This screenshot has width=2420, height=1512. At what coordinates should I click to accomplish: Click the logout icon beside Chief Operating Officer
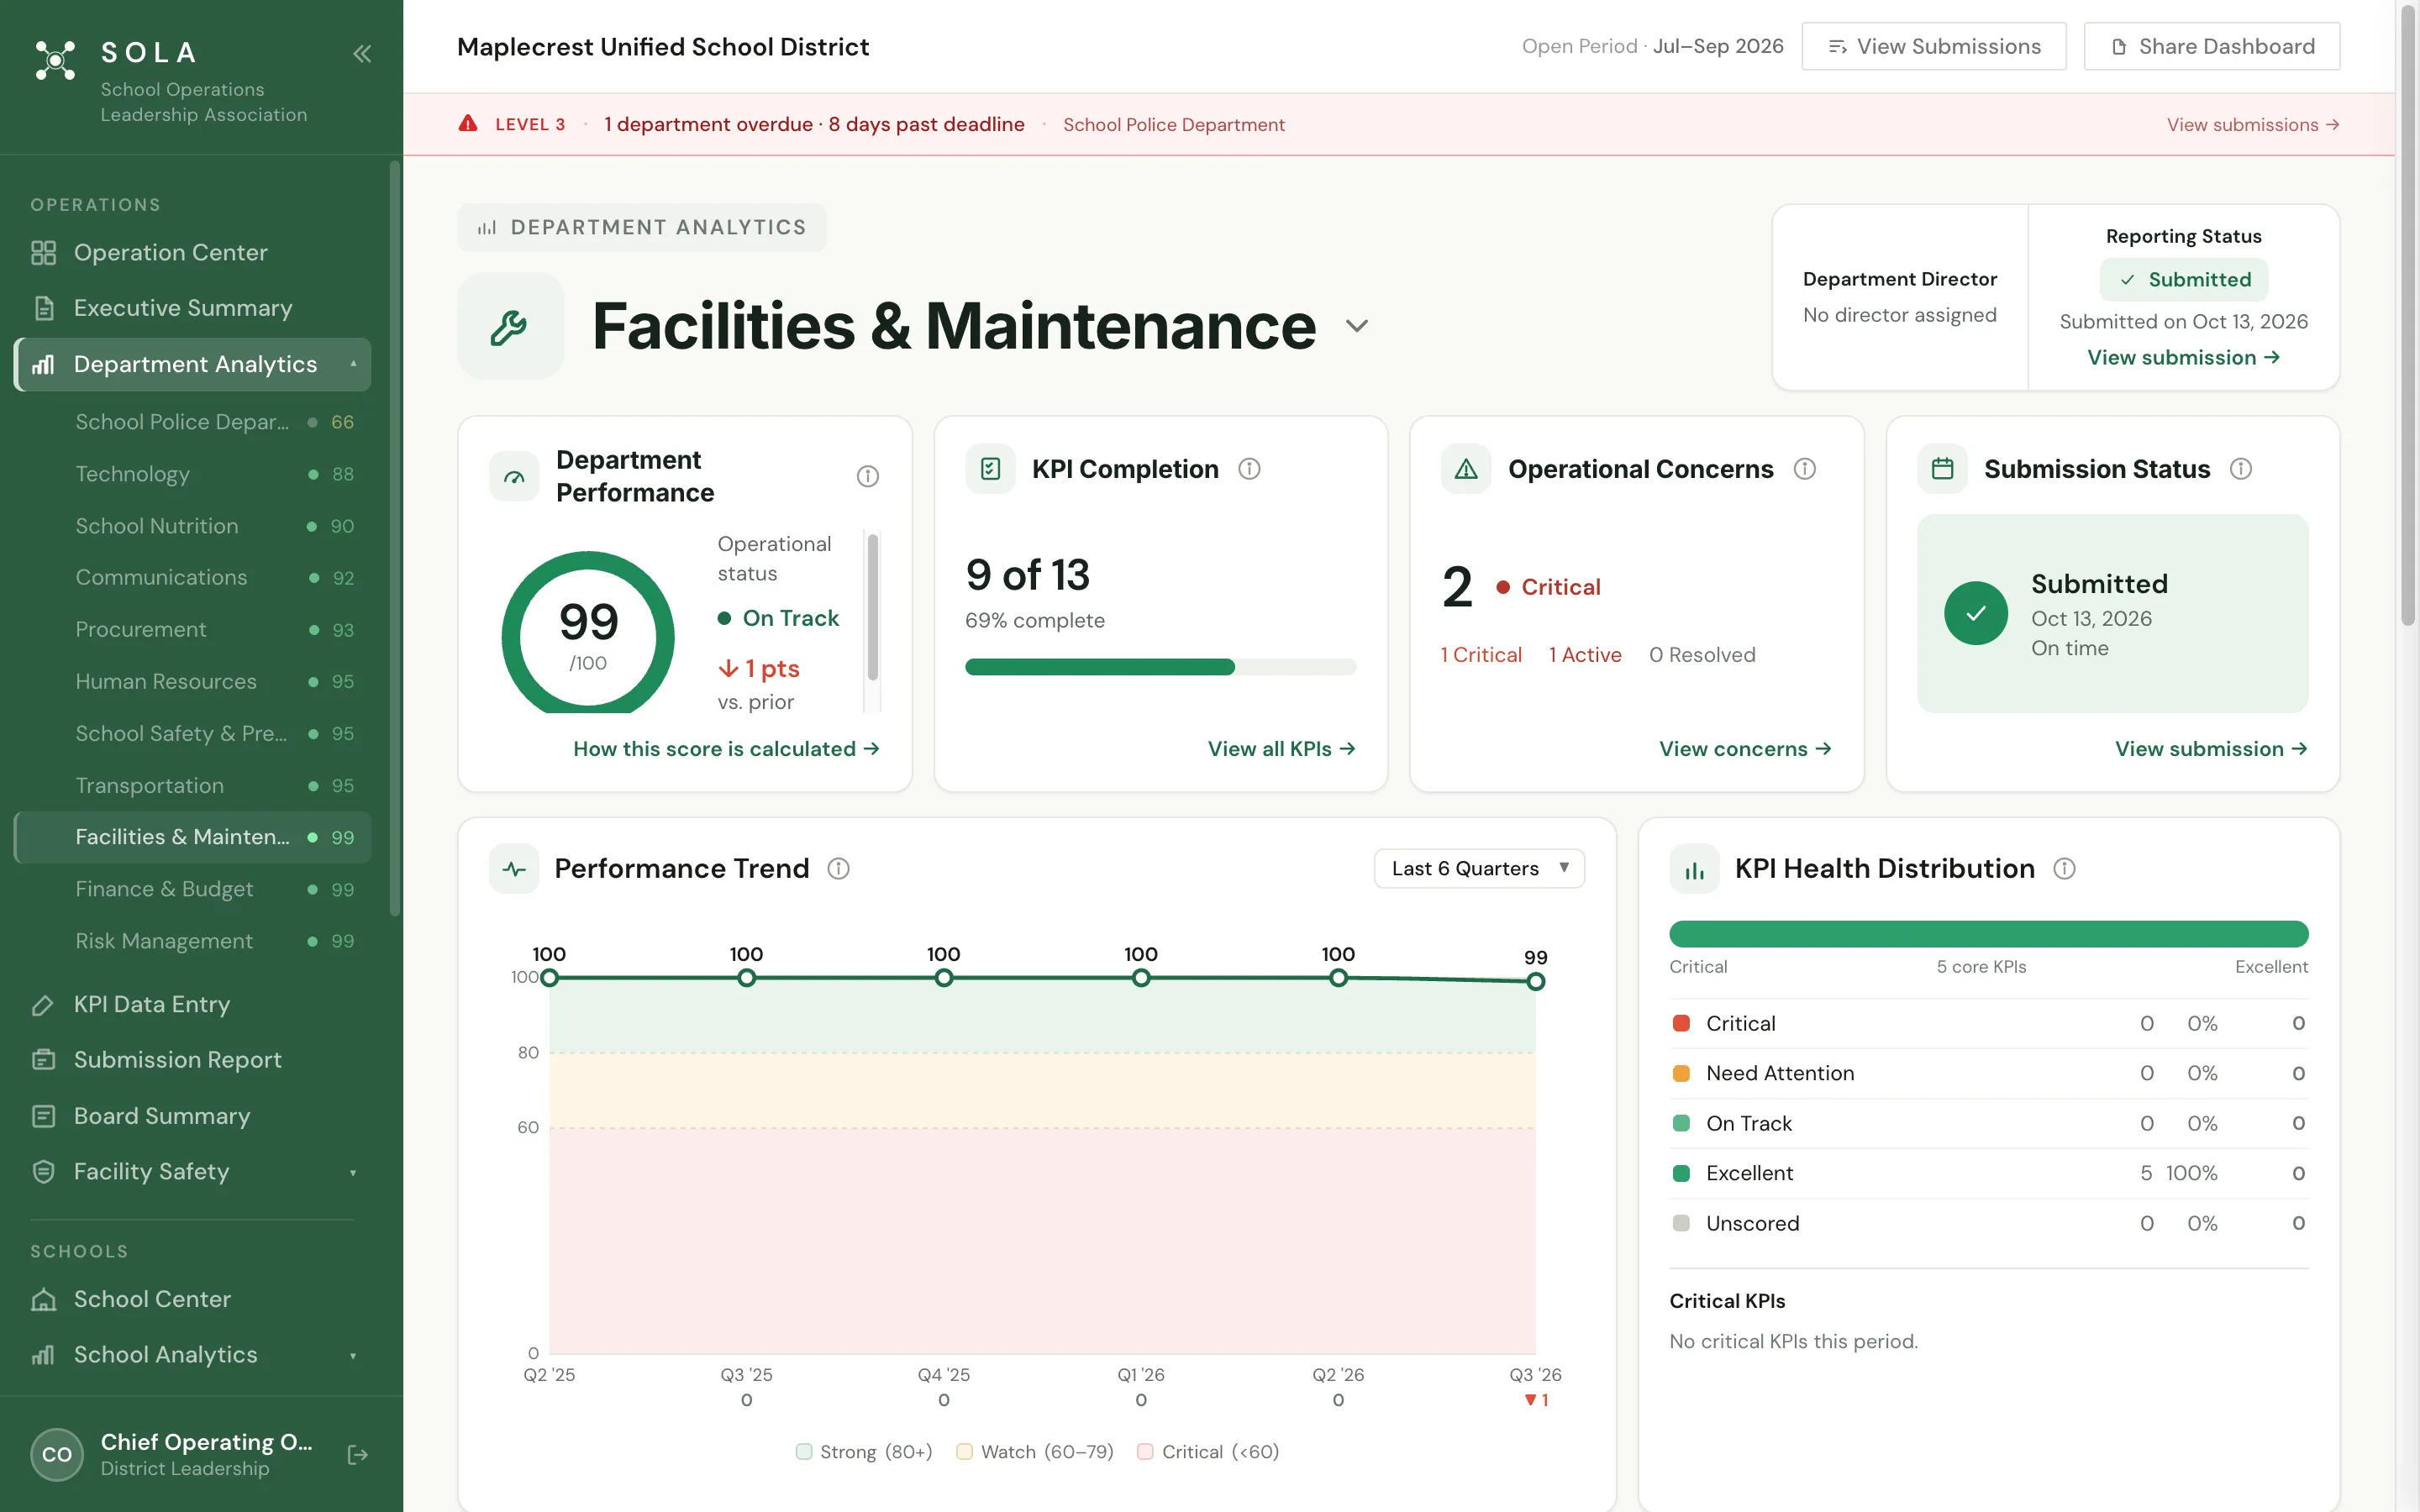click(x=357, y=1455)
